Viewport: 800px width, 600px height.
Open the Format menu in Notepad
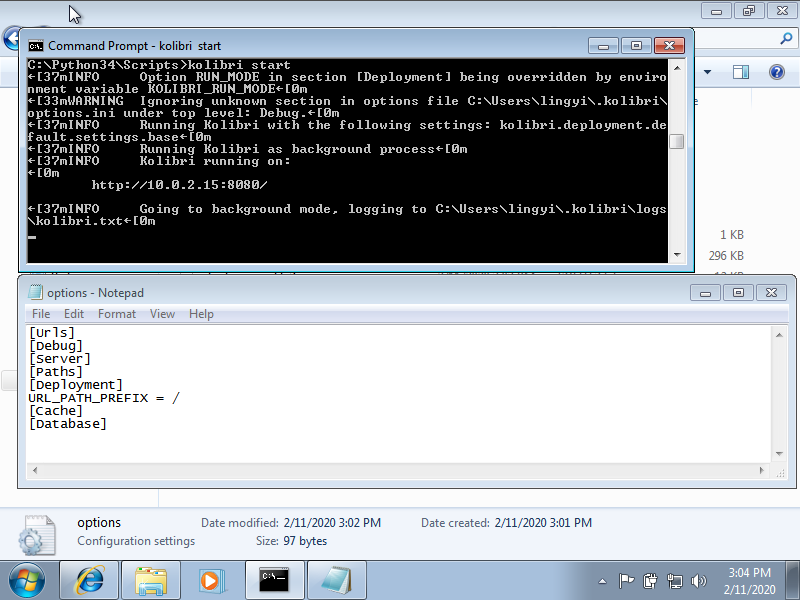click(x=117, y=313)
